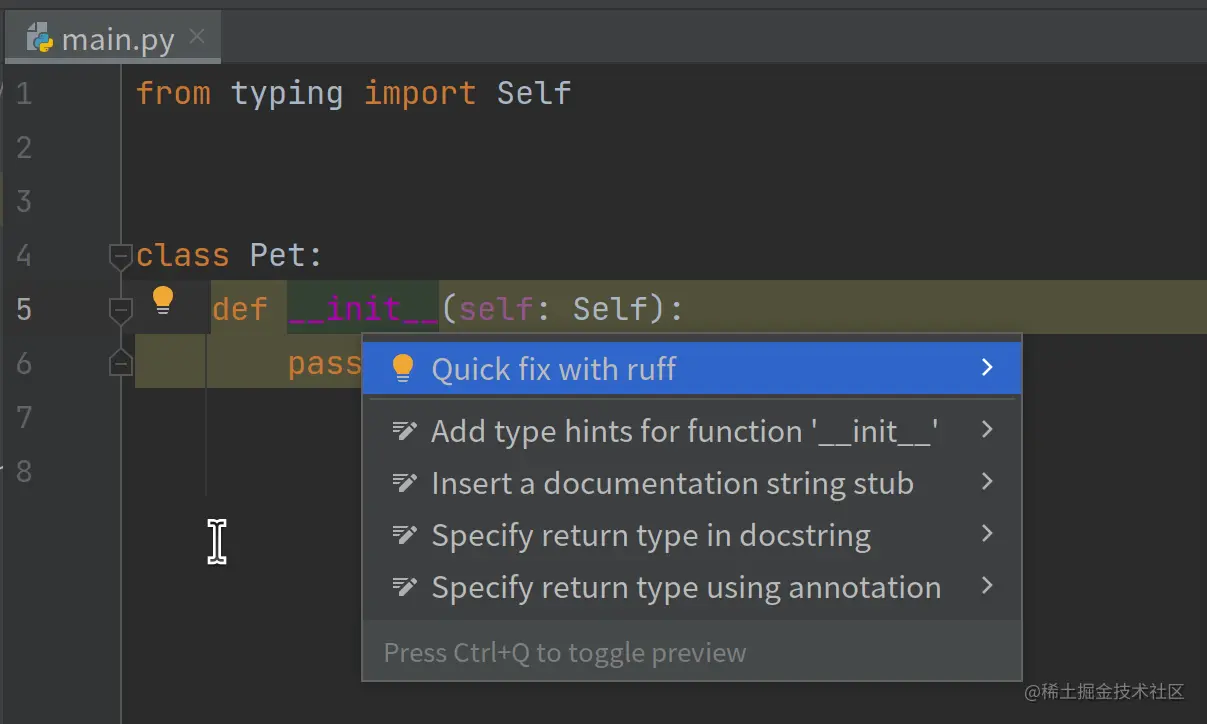The image size is (1207, 724).
Task: Click the 'Self' type annotation on line 5
Action: (610, 309)
